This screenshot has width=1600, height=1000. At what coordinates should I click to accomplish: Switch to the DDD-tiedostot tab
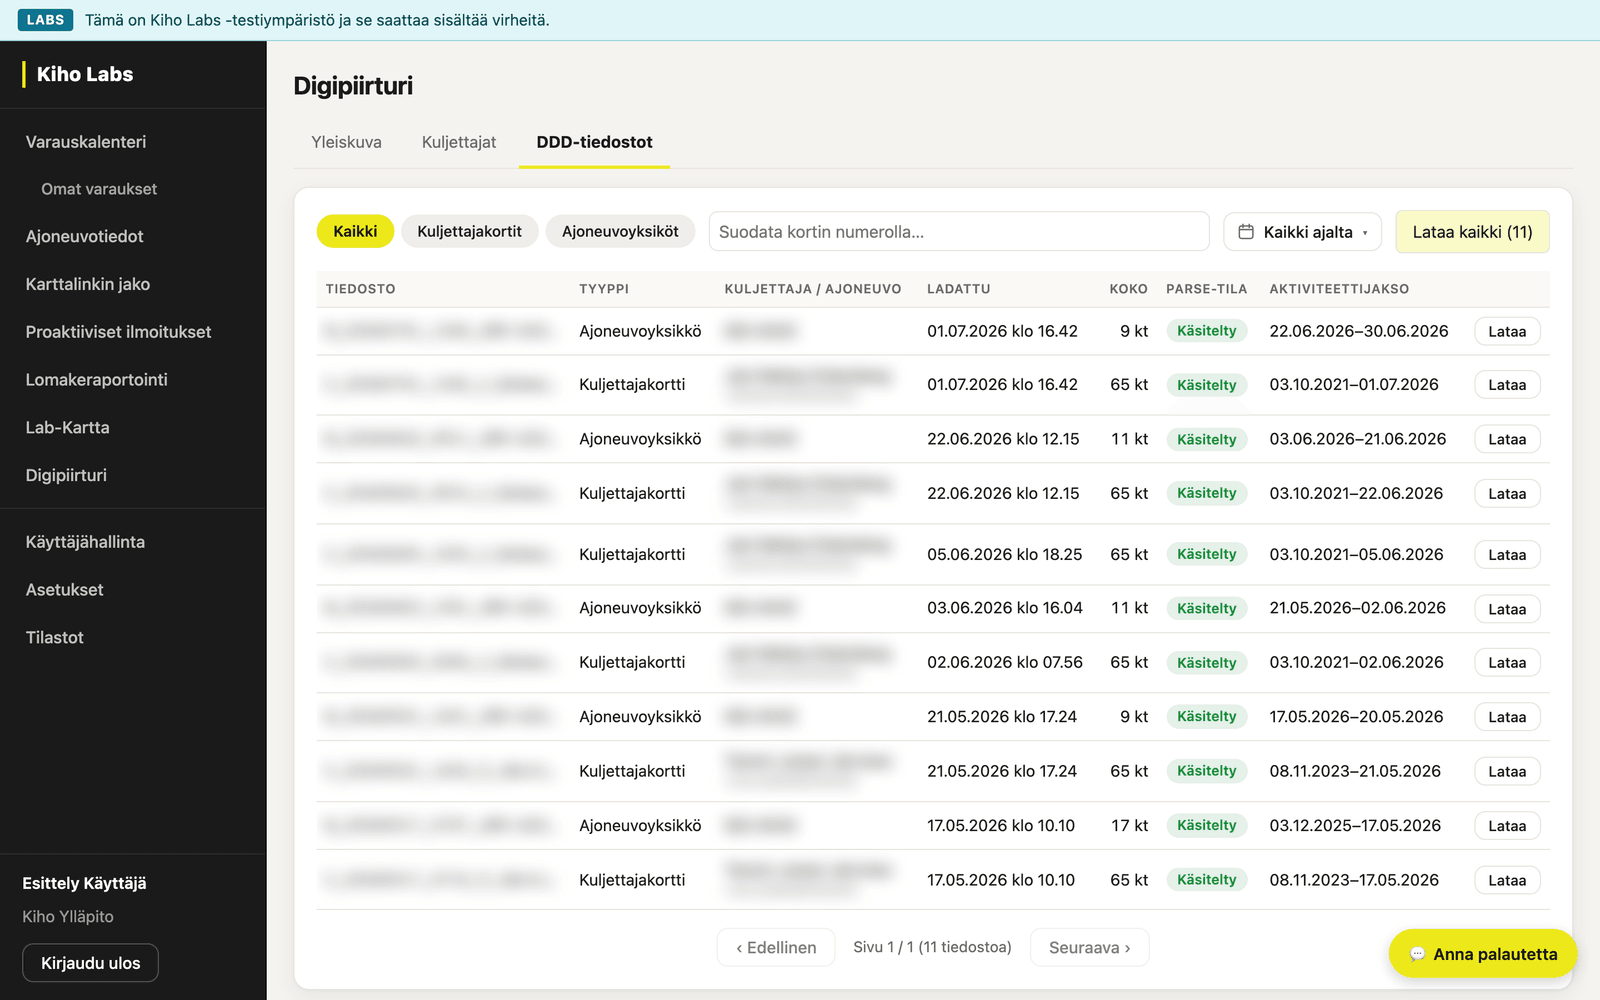pyautogui.click(x=594, y=142)
